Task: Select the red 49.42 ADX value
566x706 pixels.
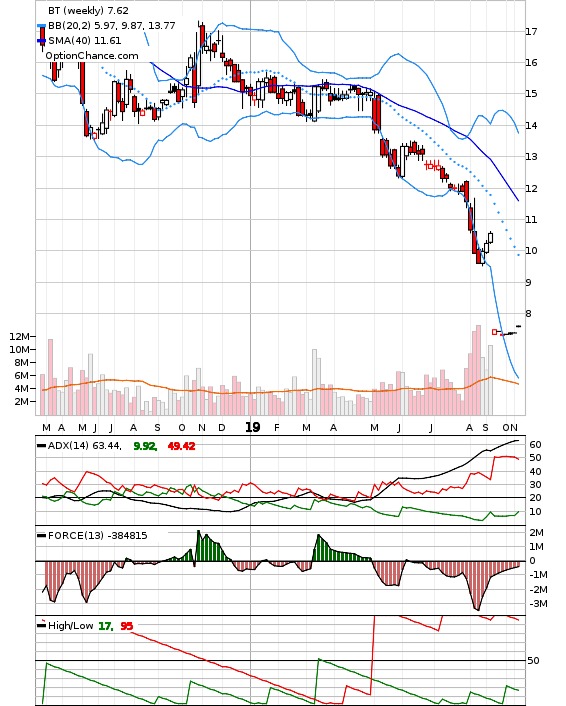Action: click(181, 446)
